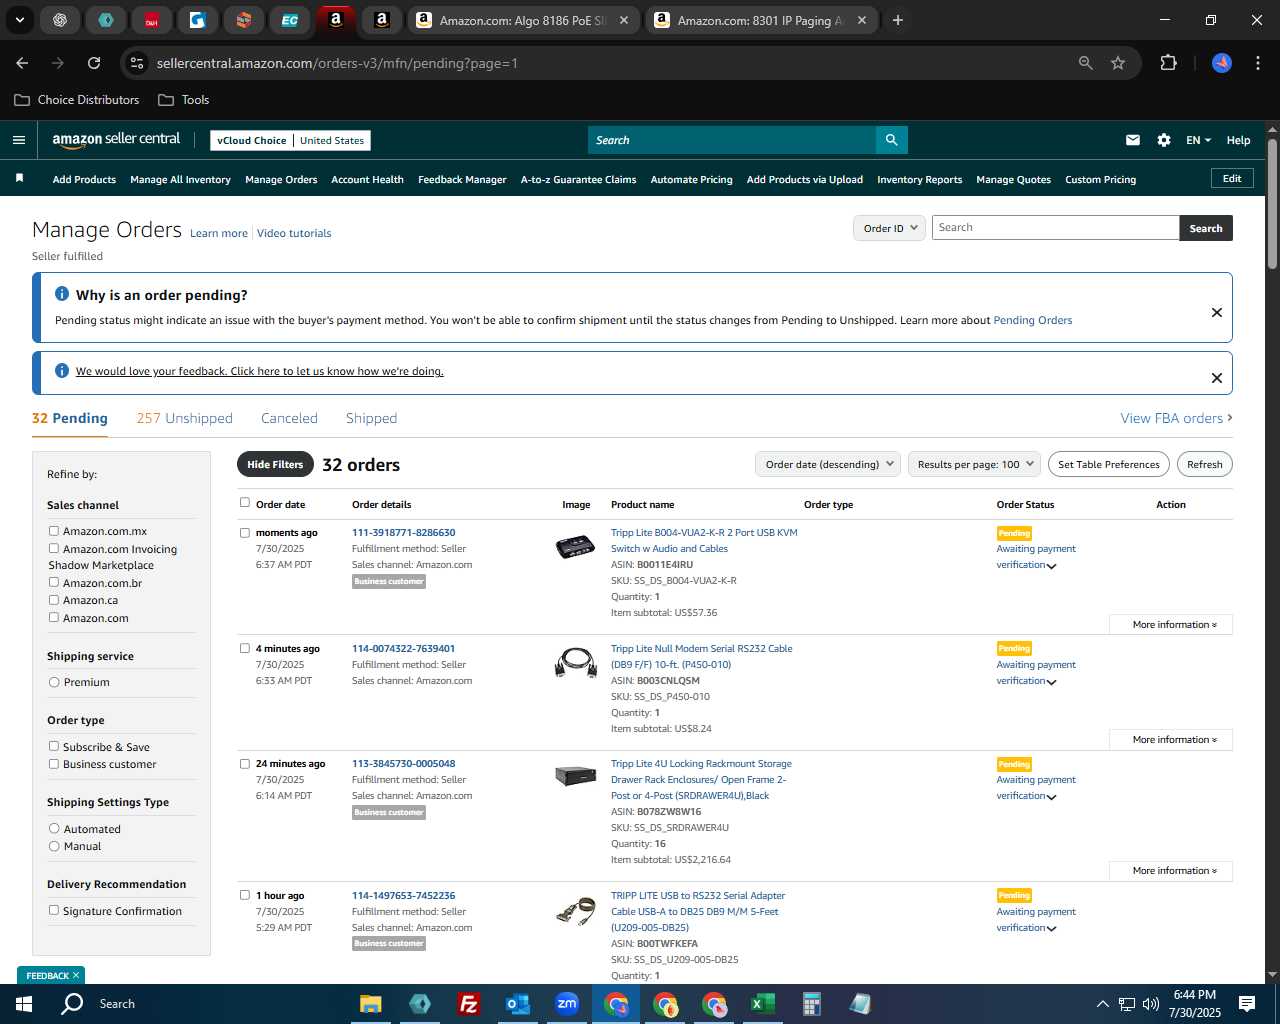
Task: Click into the Order ID search field
Action: pyautogui.click(x=1055, y=228)
